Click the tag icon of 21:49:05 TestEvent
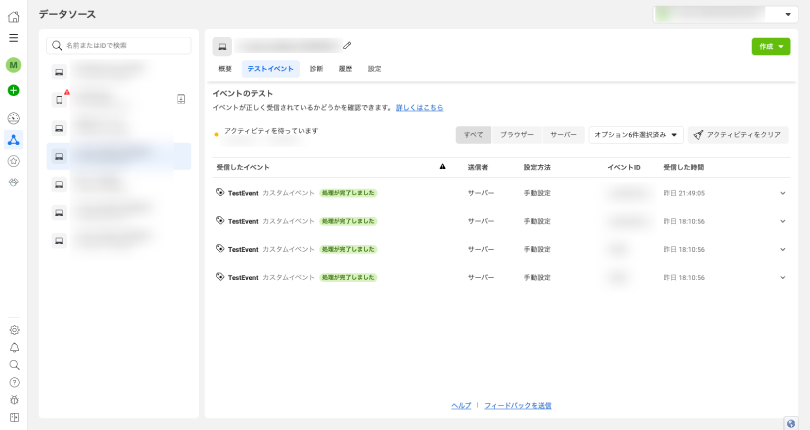810x430 pixels. 220,192
